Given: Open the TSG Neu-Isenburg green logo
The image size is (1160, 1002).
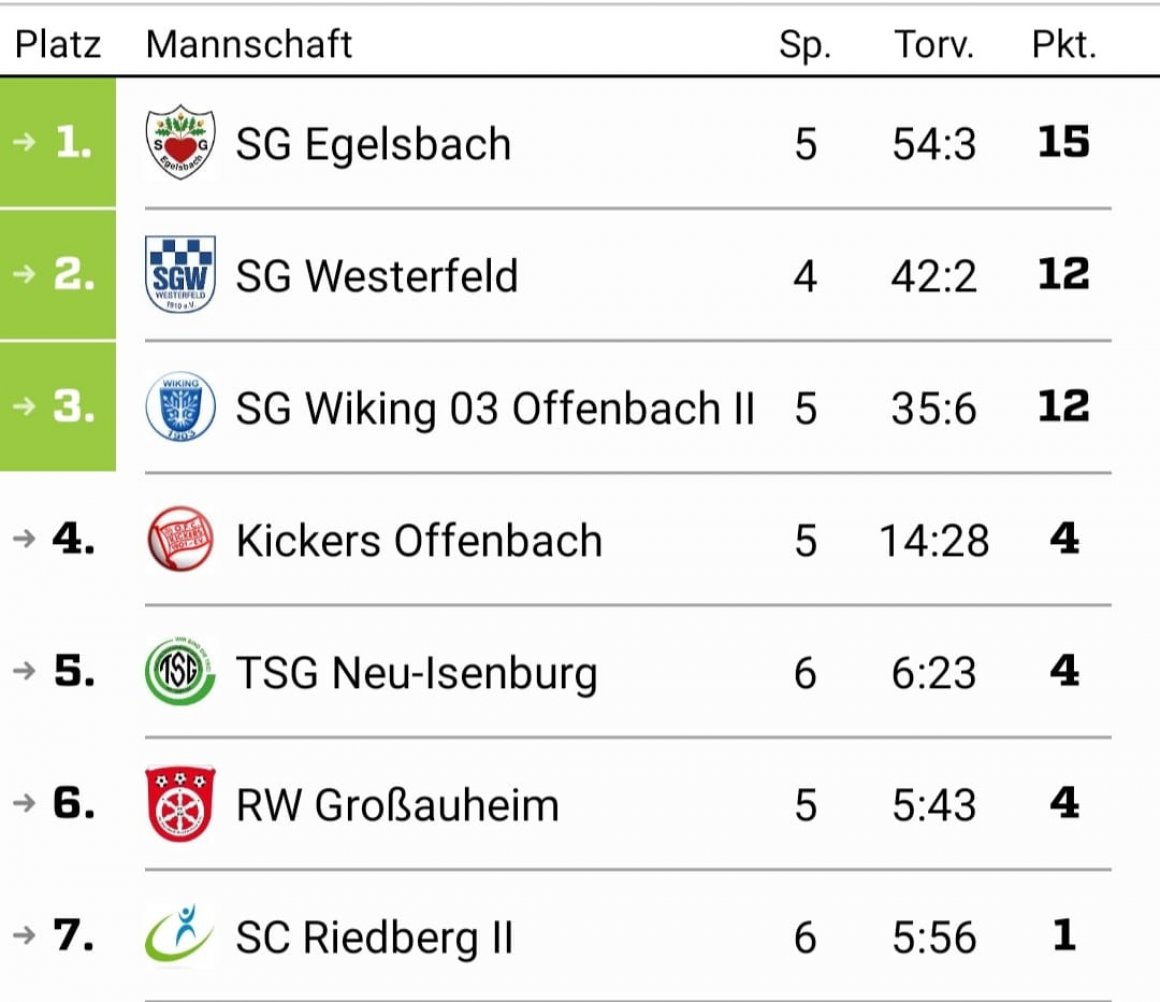Looking at the screenshot, I should pyautogui.click(x=181, y=670).
